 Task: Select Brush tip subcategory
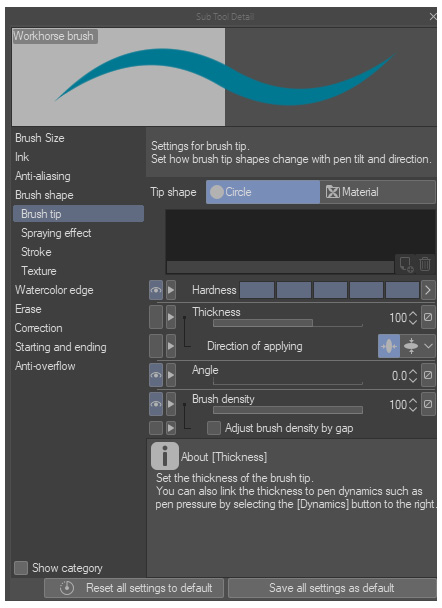pos(78,214)
